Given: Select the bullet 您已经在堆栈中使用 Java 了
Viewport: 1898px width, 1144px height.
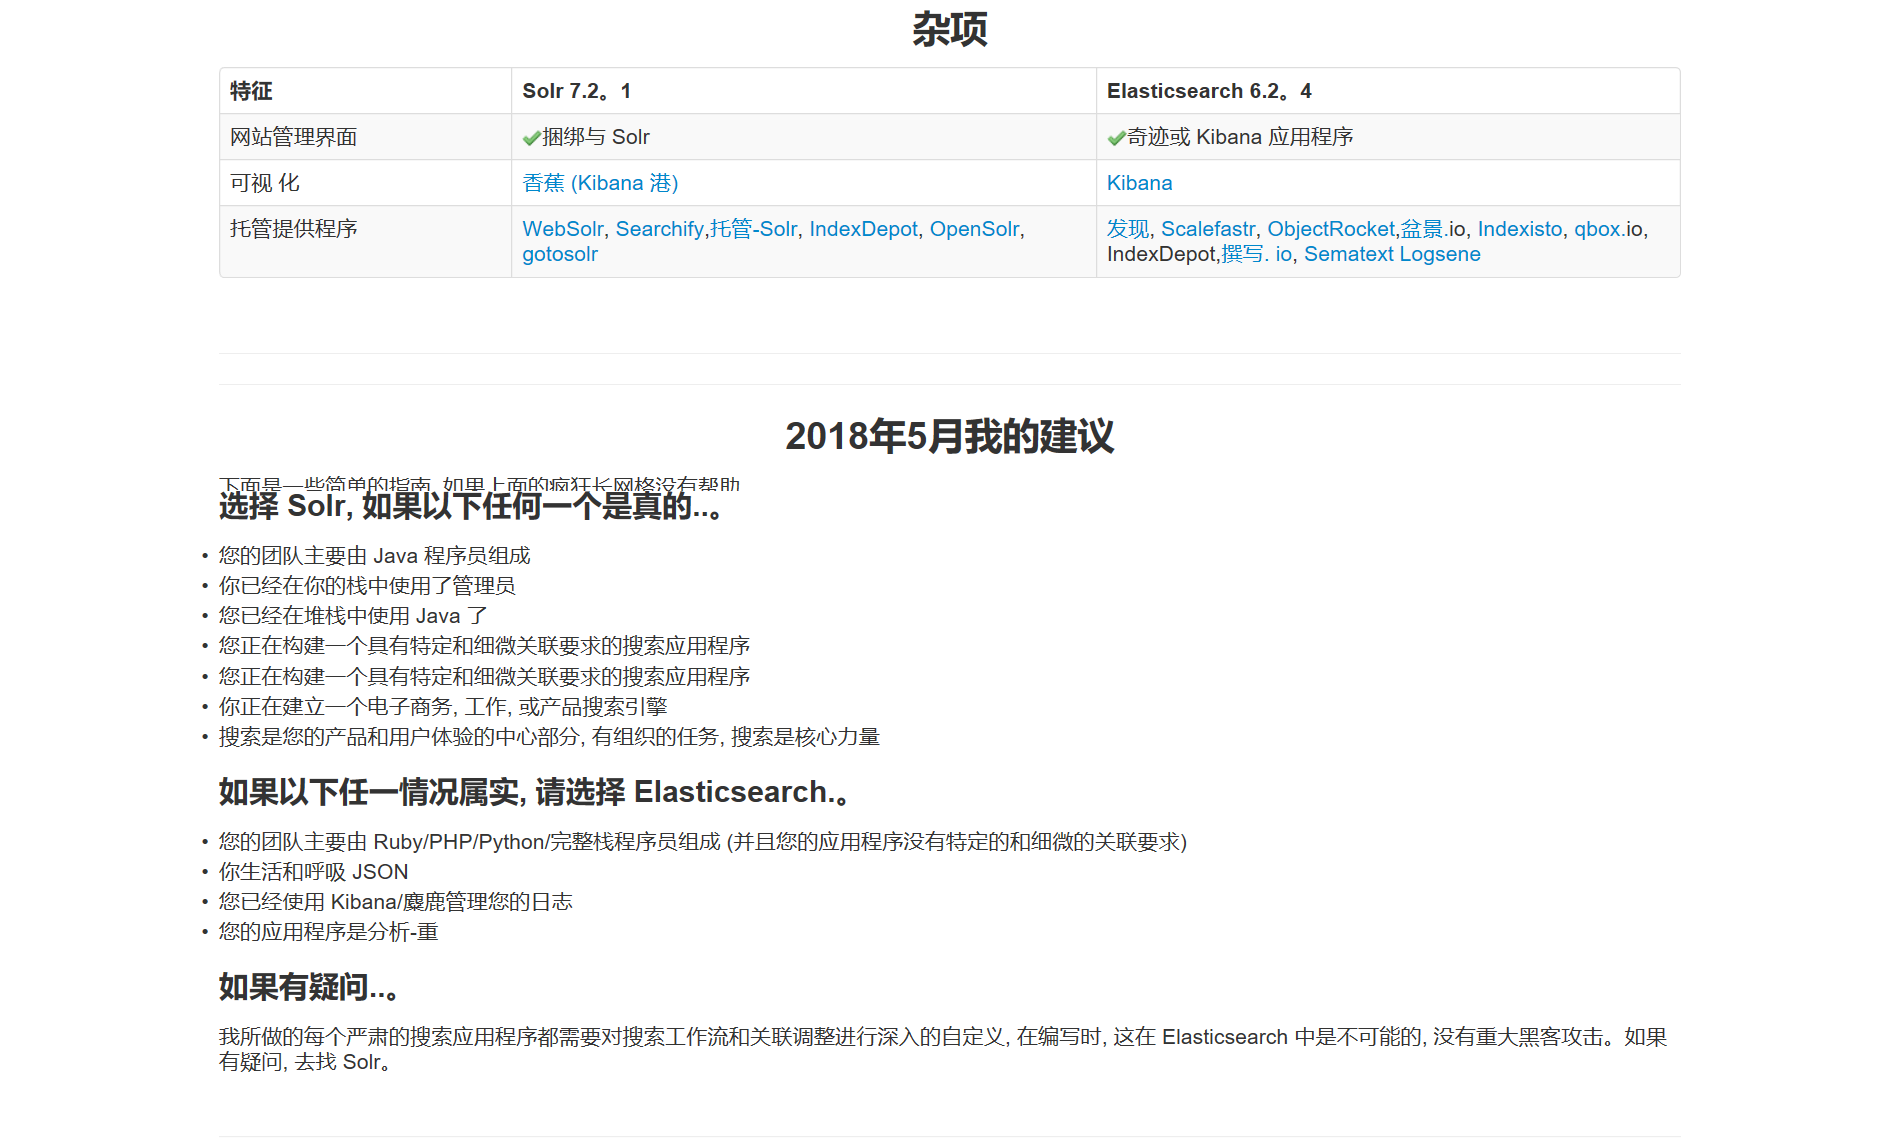Looking at the screenshot, I should pyautogui.click(x=353, y=616).
